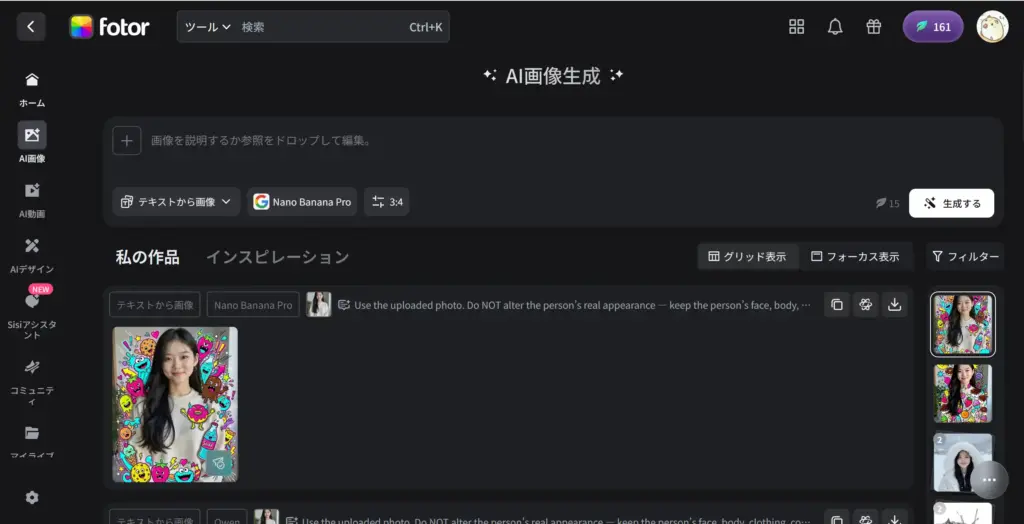Add a reference image with plus button
1024x524 pixels.
[127, 140]
